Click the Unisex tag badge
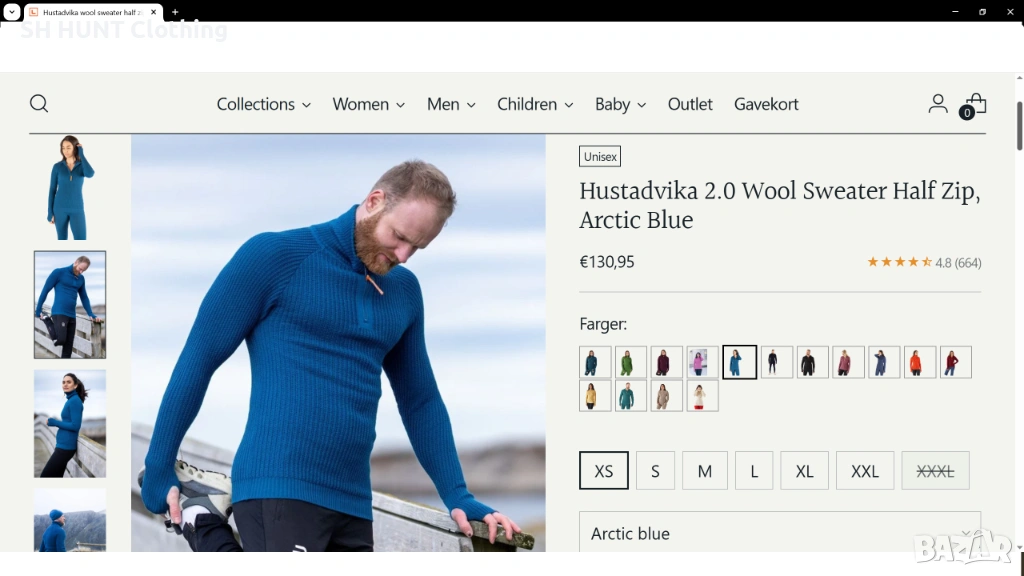Viewport: 1024px width, 576px height. pyautogui.click(x=600, y=157)
